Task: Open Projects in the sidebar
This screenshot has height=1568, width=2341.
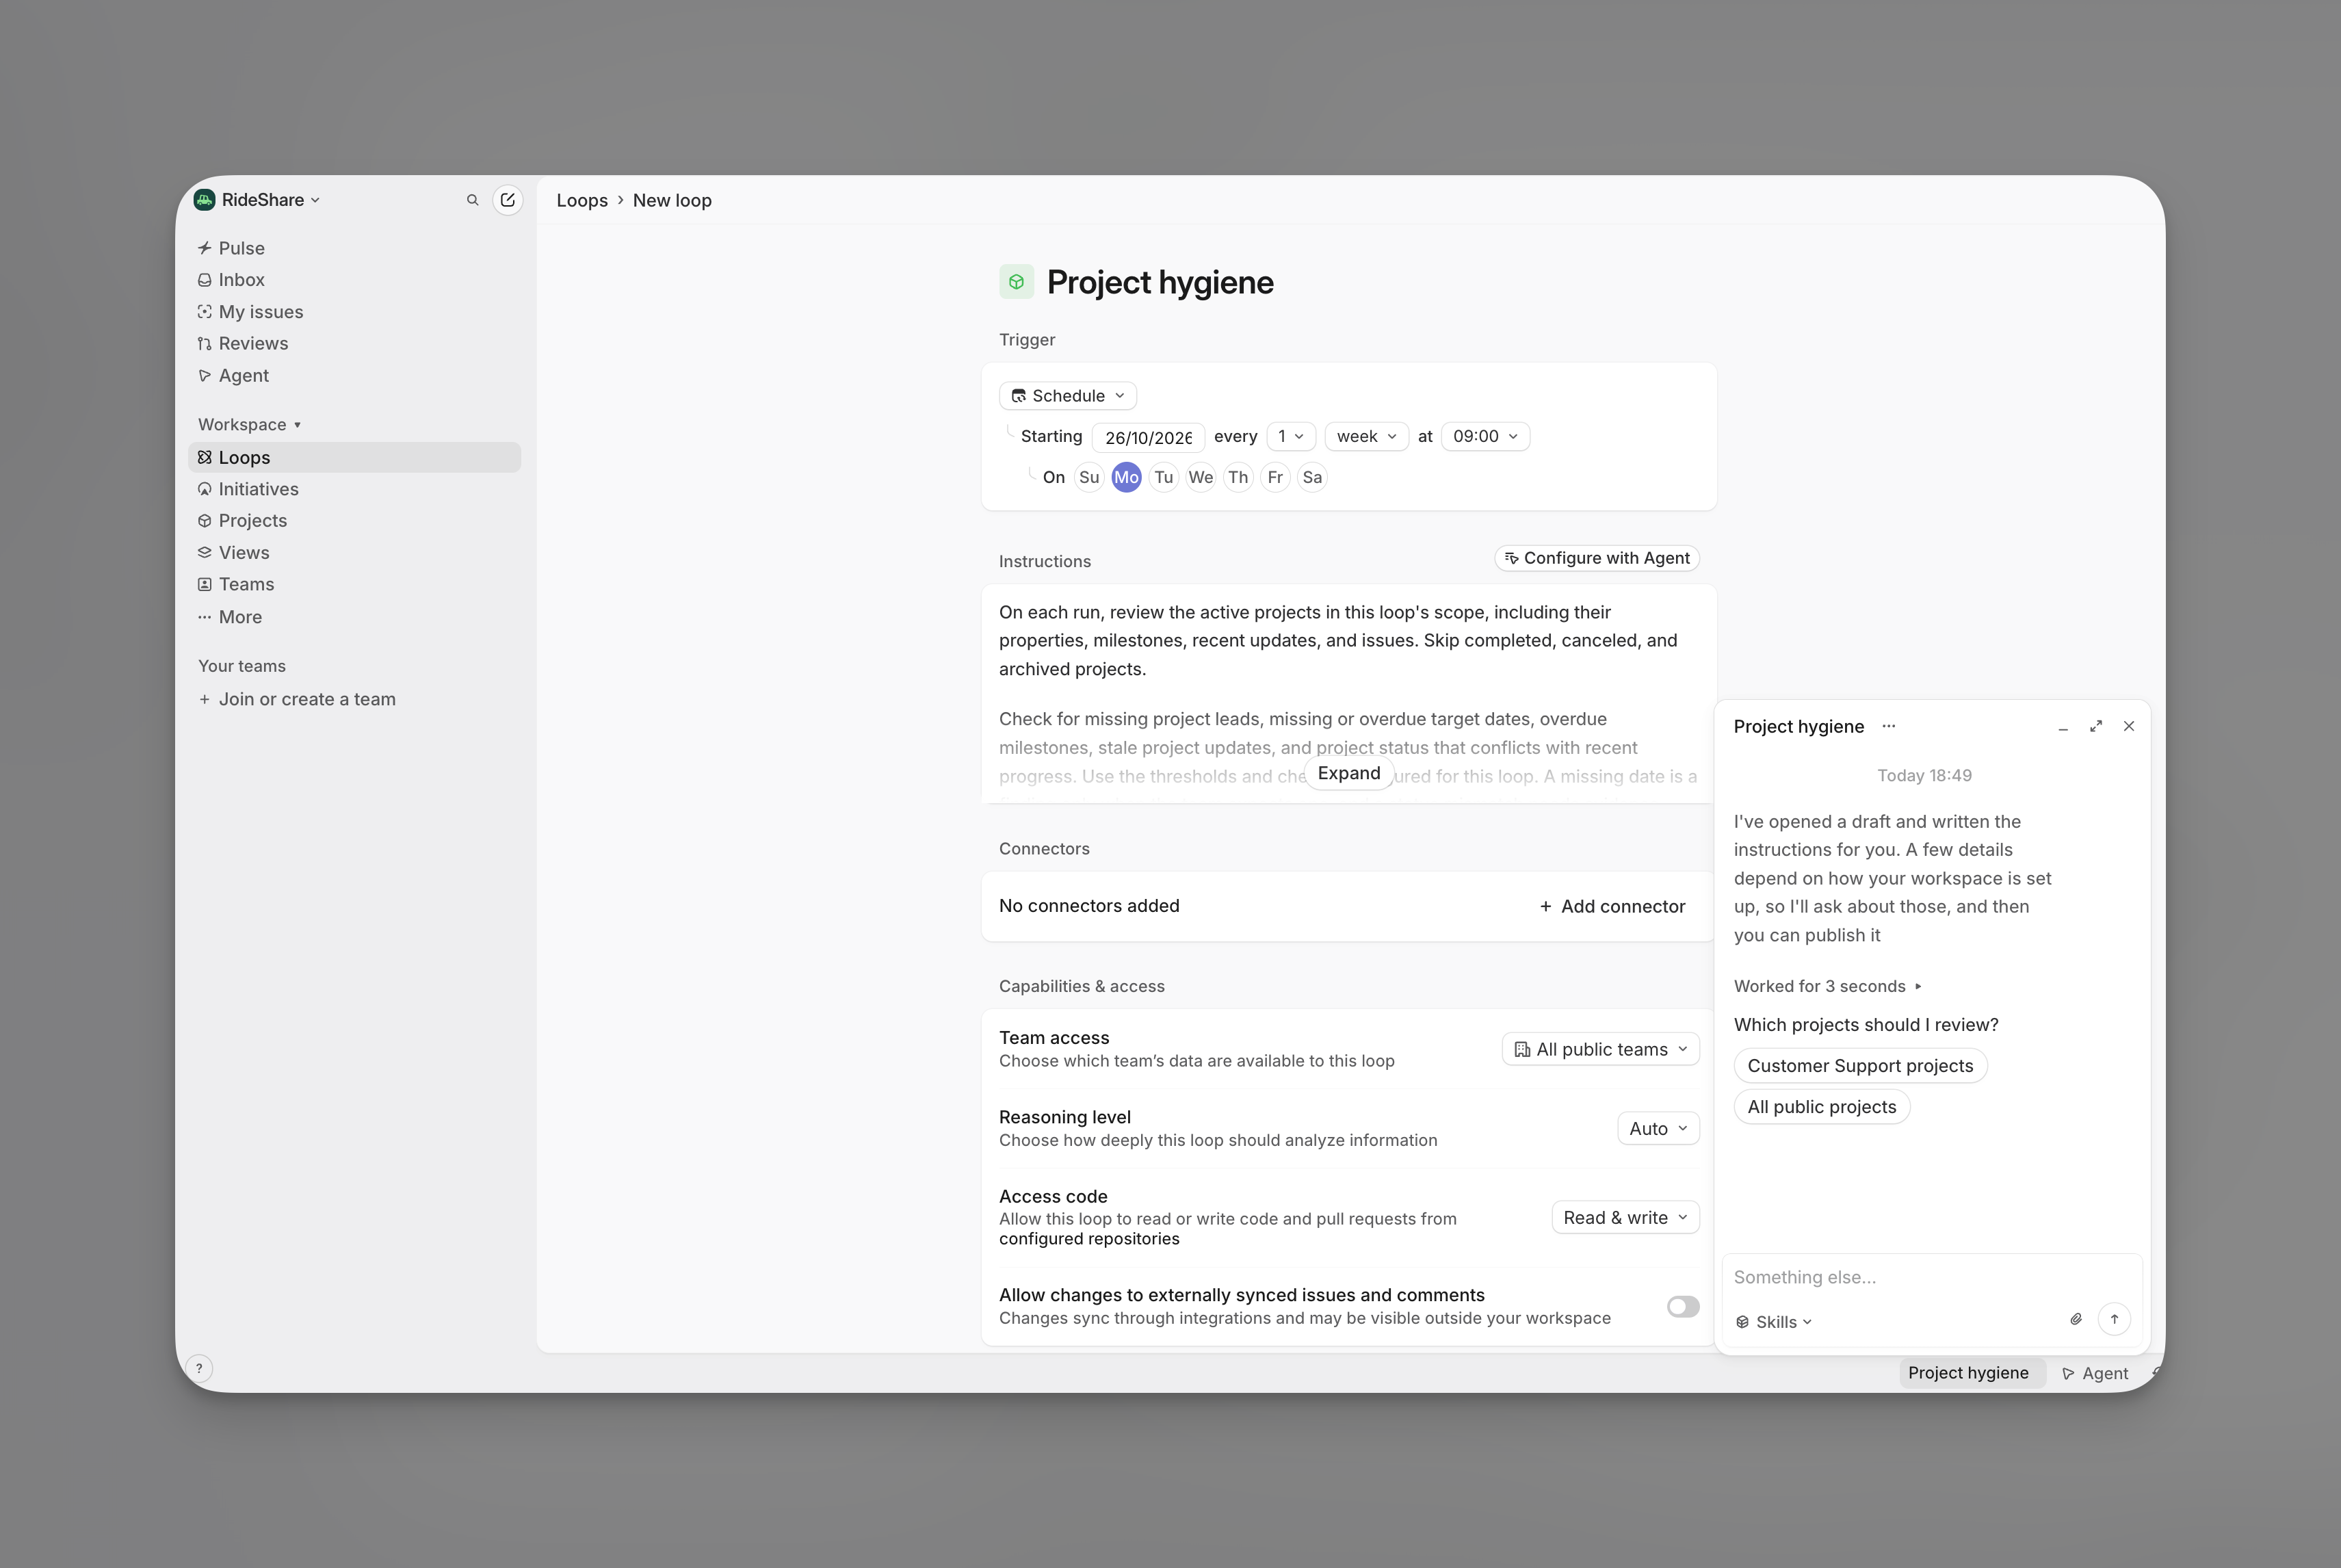Action: coord(355,520)
